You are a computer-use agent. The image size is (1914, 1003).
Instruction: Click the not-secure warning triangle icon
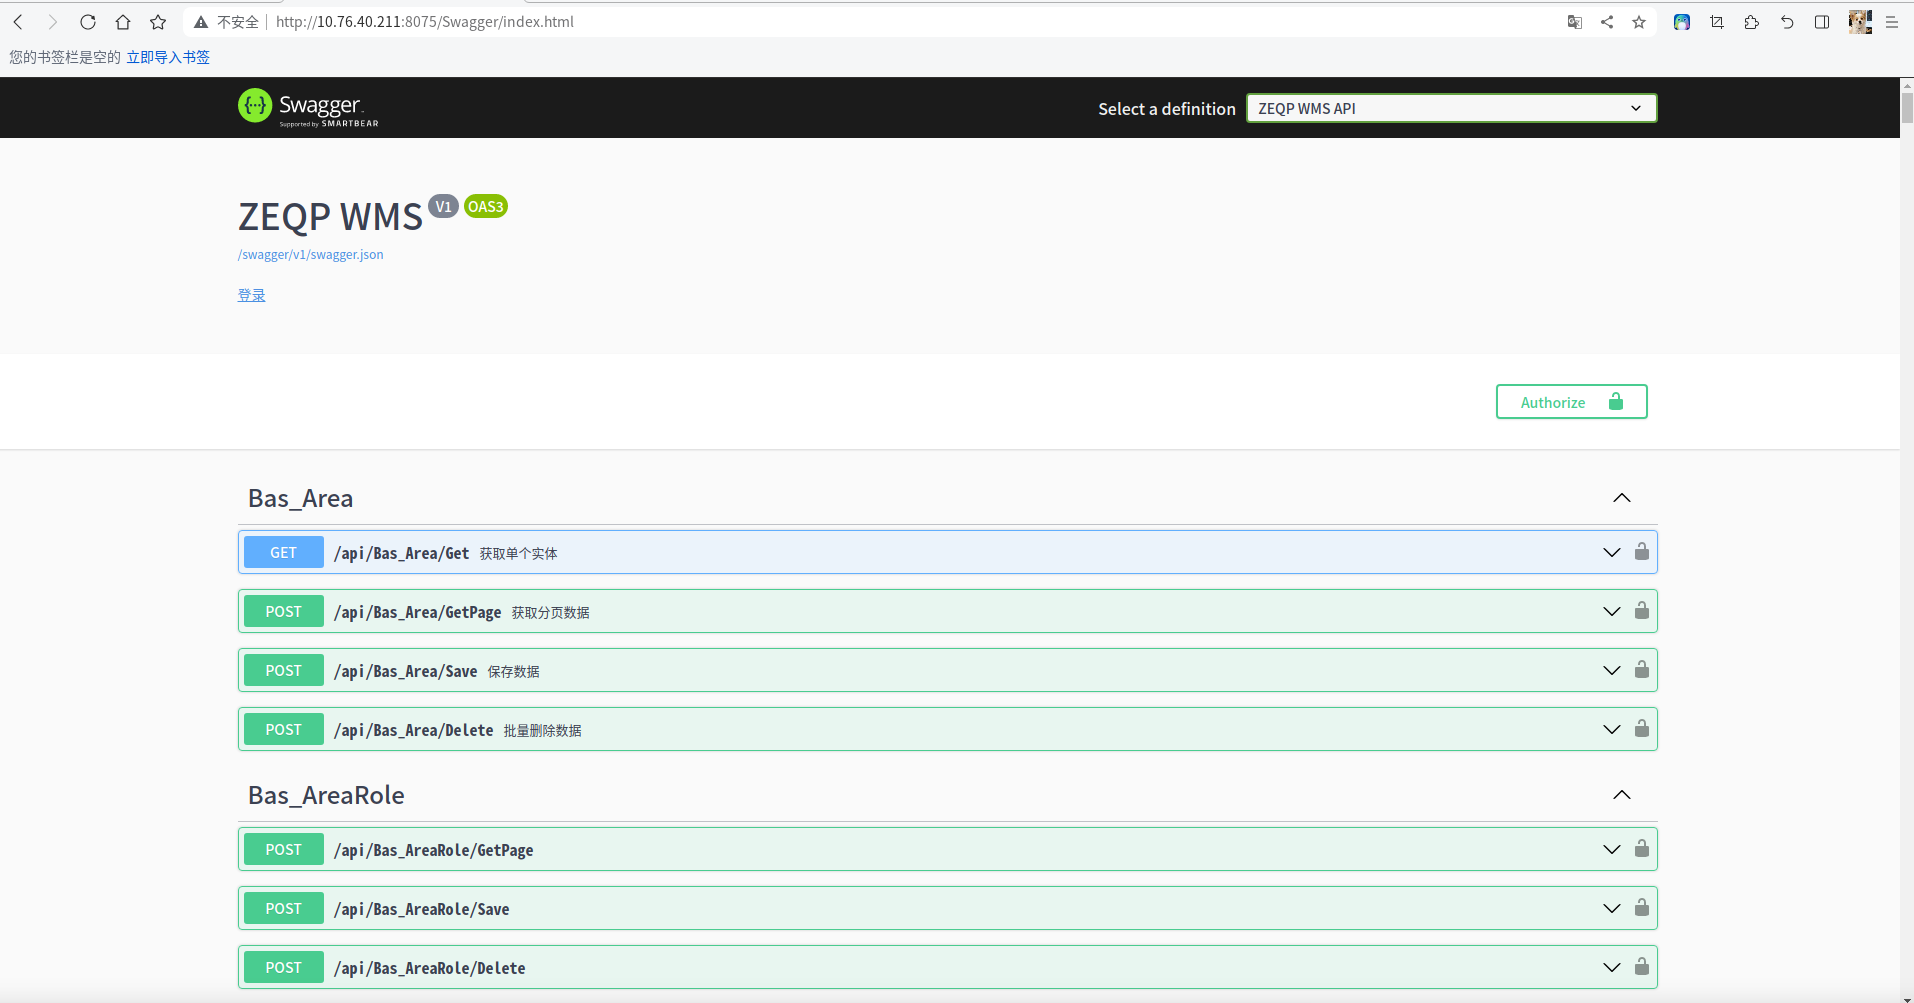coord(201,22)
